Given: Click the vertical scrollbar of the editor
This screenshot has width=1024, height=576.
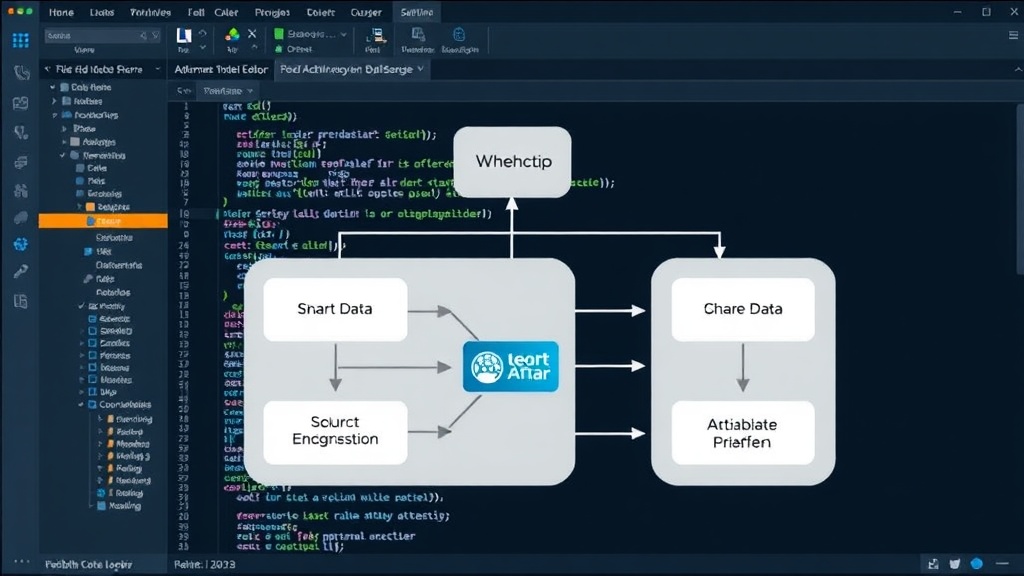Looking at the screenshot, I should click(x=1019, y=189).
